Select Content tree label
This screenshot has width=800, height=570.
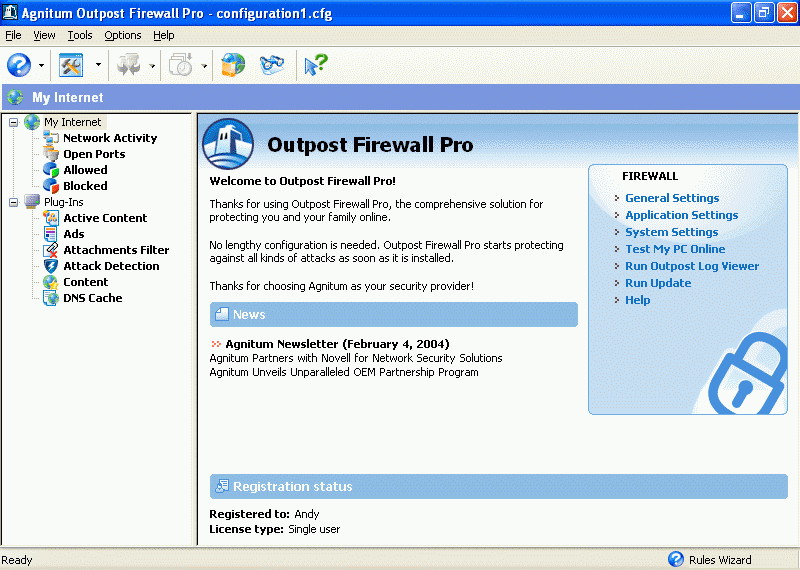(x=86, y=282)
